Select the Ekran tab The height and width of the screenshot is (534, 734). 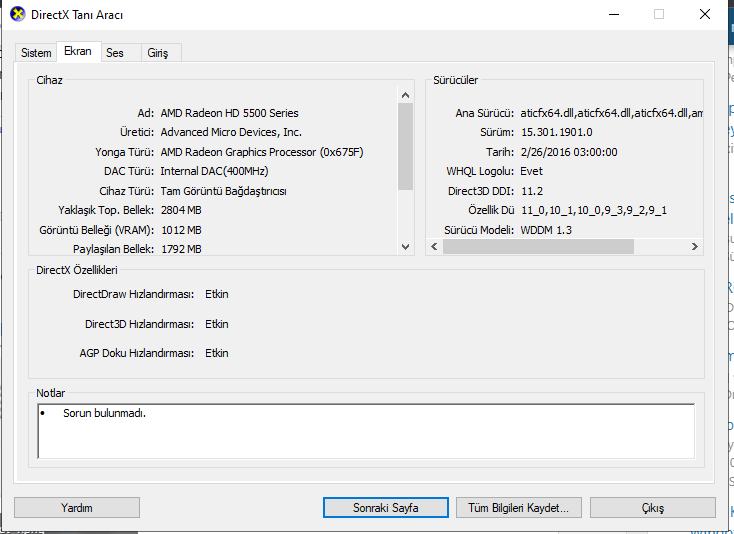click(x=78, y=51)
